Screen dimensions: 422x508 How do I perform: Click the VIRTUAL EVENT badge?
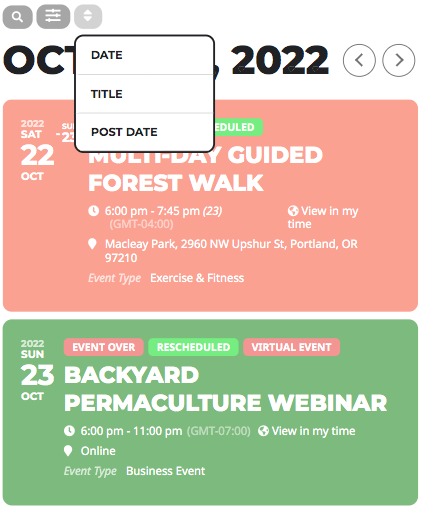(x=292, y=347)
